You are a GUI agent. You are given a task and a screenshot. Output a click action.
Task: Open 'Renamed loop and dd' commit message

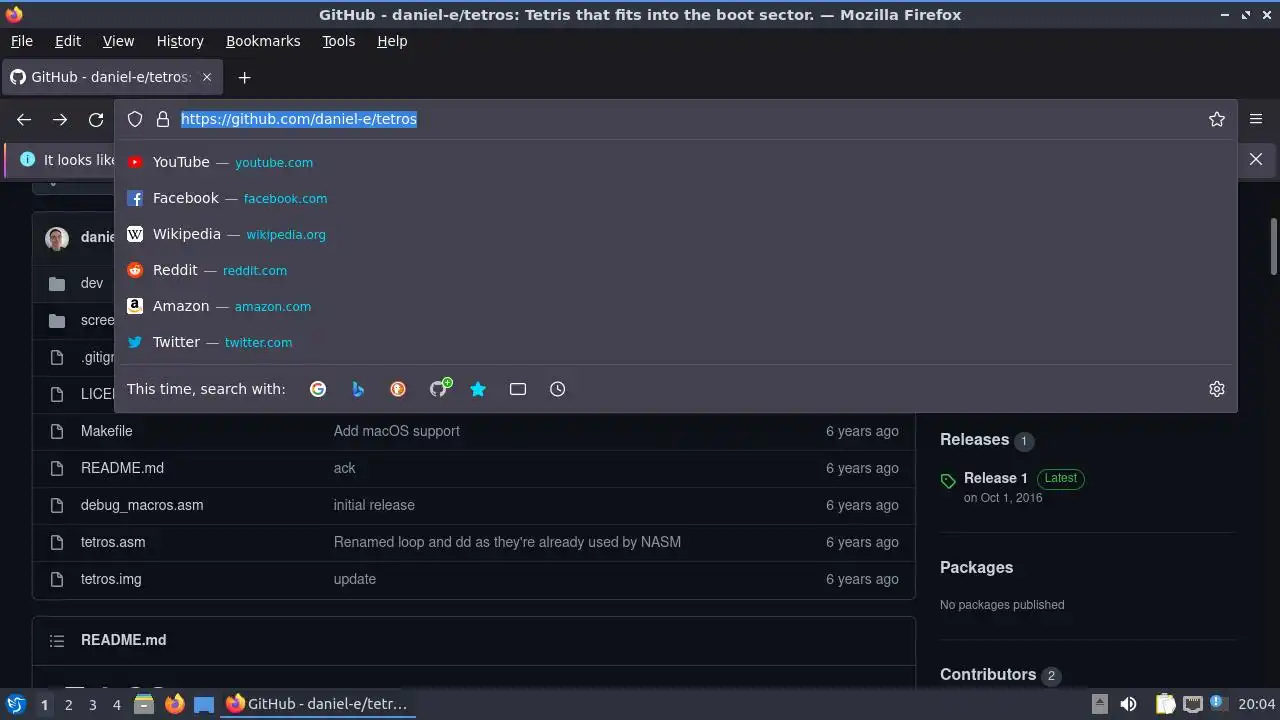pyautogui.click(x=507, y=542)
